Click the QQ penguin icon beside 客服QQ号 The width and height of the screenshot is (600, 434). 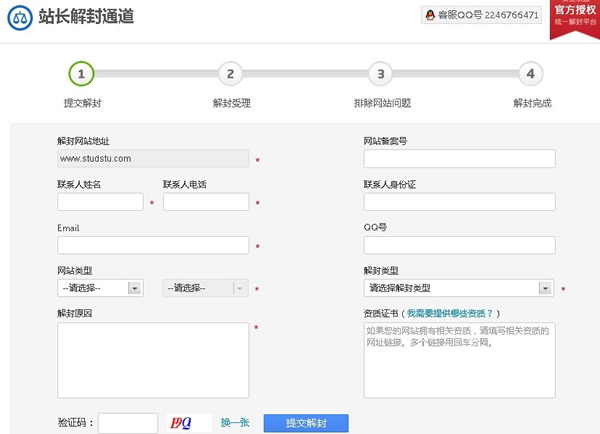coord(430,15)
